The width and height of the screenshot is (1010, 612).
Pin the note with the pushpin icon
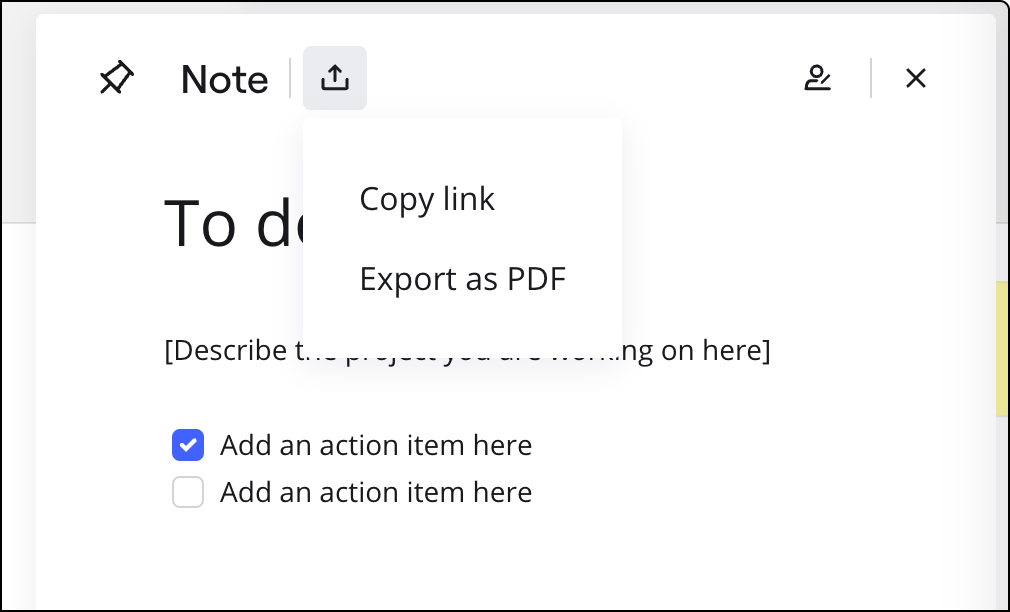coord(116,78)
